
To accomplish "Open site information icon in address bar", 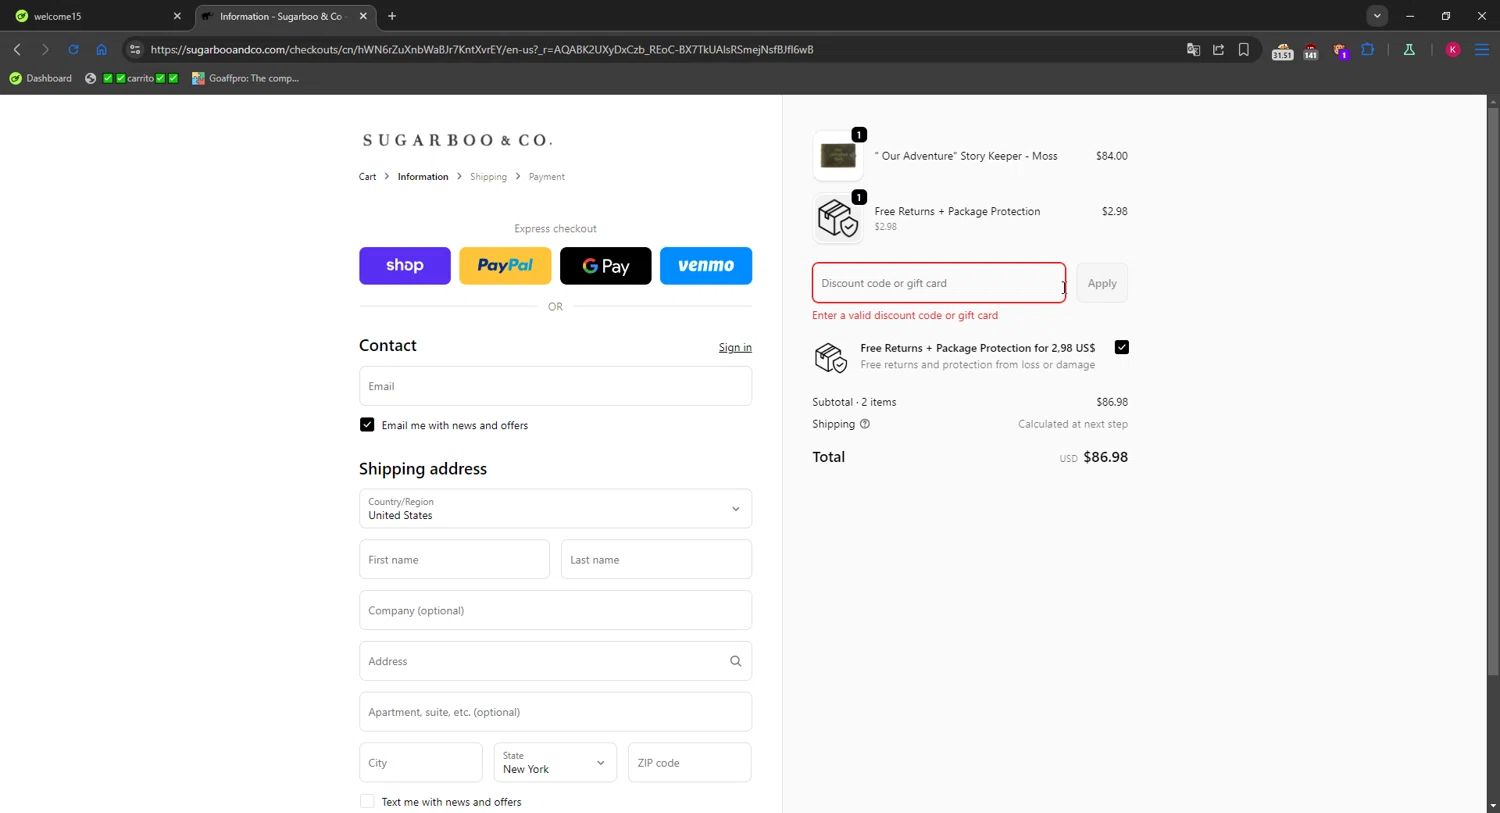I will coord(135,49).
